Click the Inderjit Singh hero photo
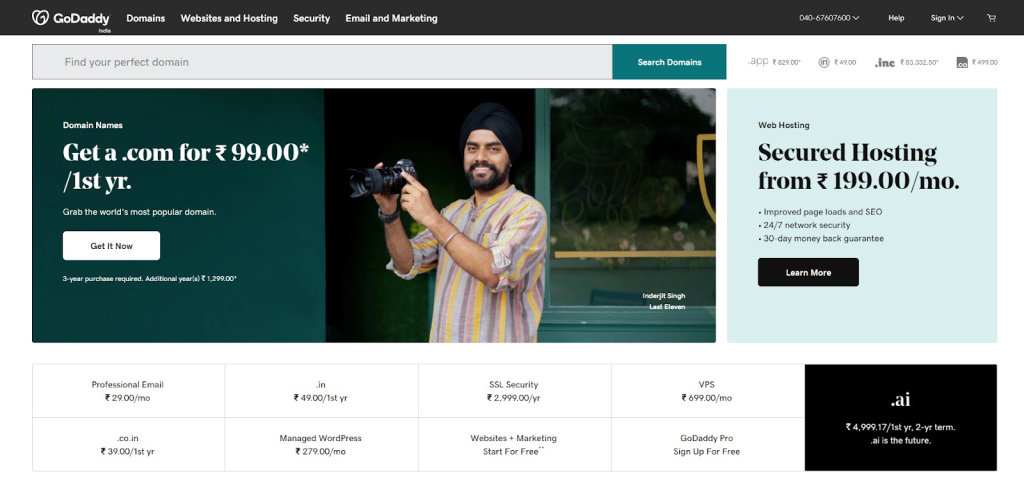 click(x=520, y=215)
